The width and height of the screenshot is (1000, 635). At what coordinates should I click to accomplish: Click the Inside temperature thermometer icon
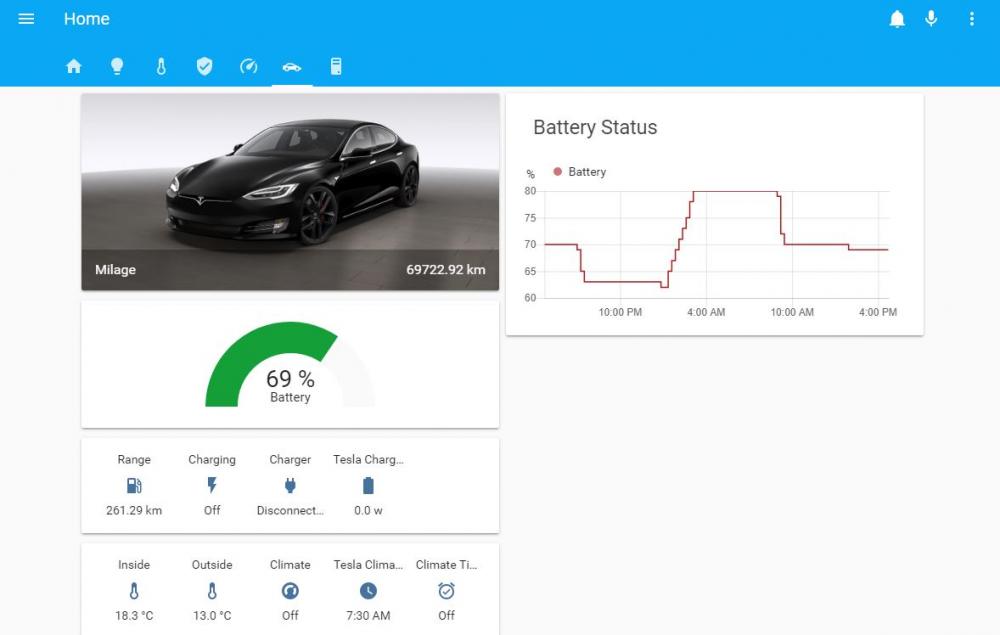pyautogui.click(x=134, y=591)
